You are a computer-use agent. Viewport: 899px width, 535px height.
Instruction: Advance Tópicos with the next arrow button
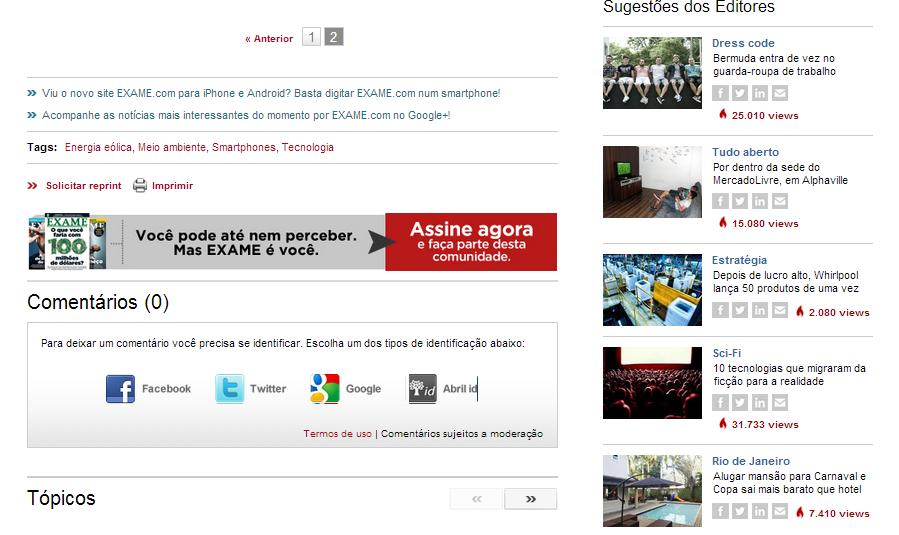coord(530,499)
